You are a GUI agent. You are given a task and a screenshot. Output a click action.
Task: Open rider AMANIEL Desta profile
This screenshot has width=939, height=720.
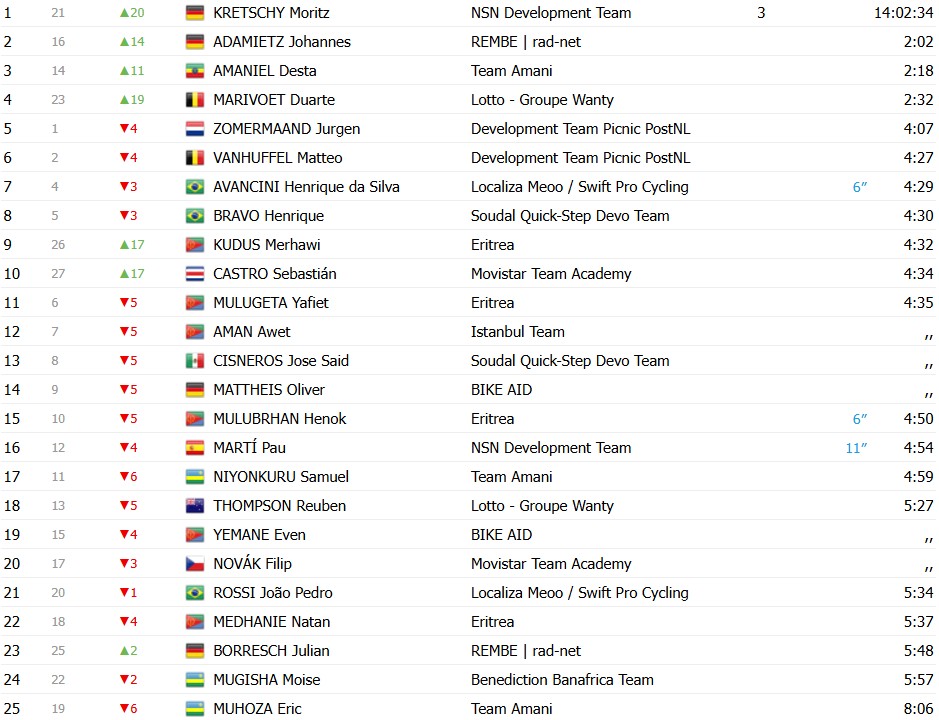265,71
